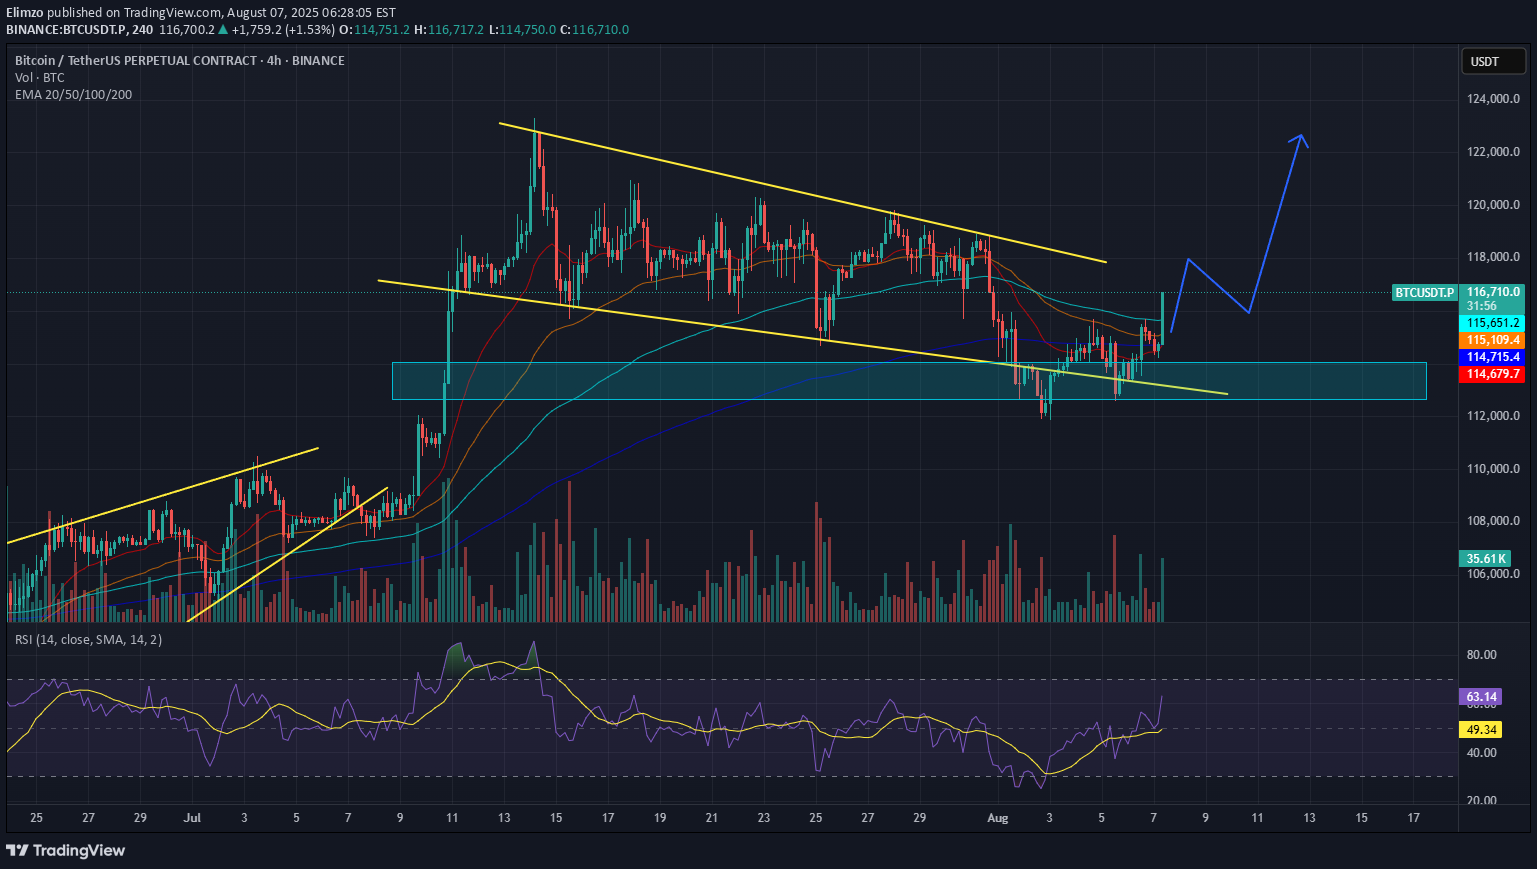The image size is (1537, 869).
Task: Select the Bitcoin / TetherUS PERPETUAL CONTRACT chart title
Action: coord(179,60)
